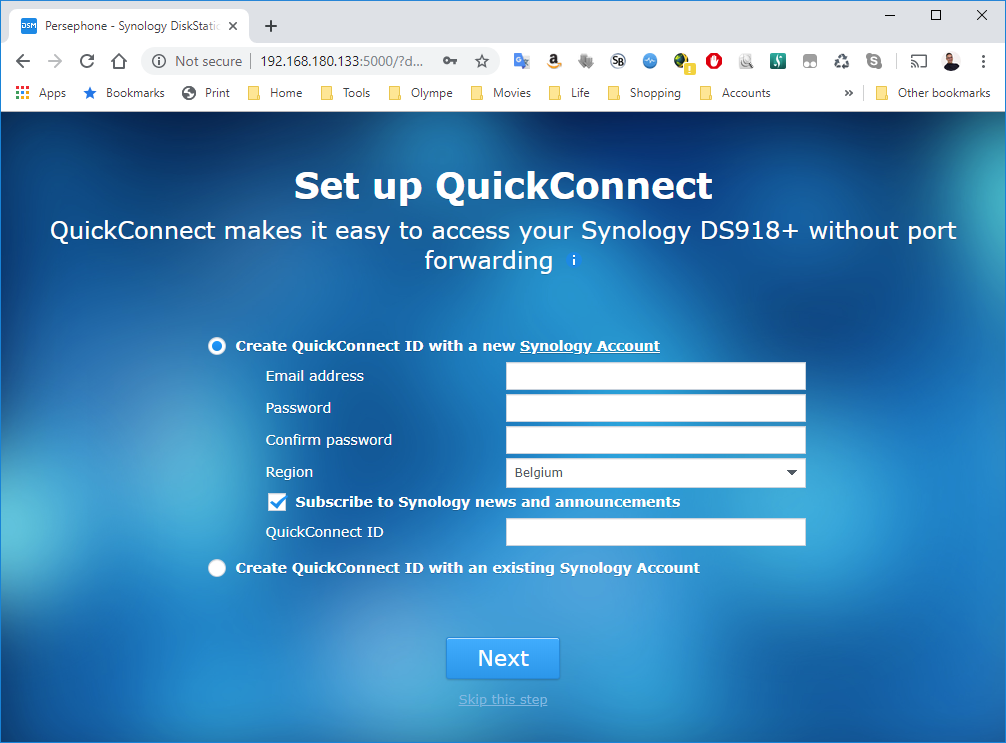Open the magnifying glass extension
The height and width of the screenshot is (743, 1006).
[746, 61]
